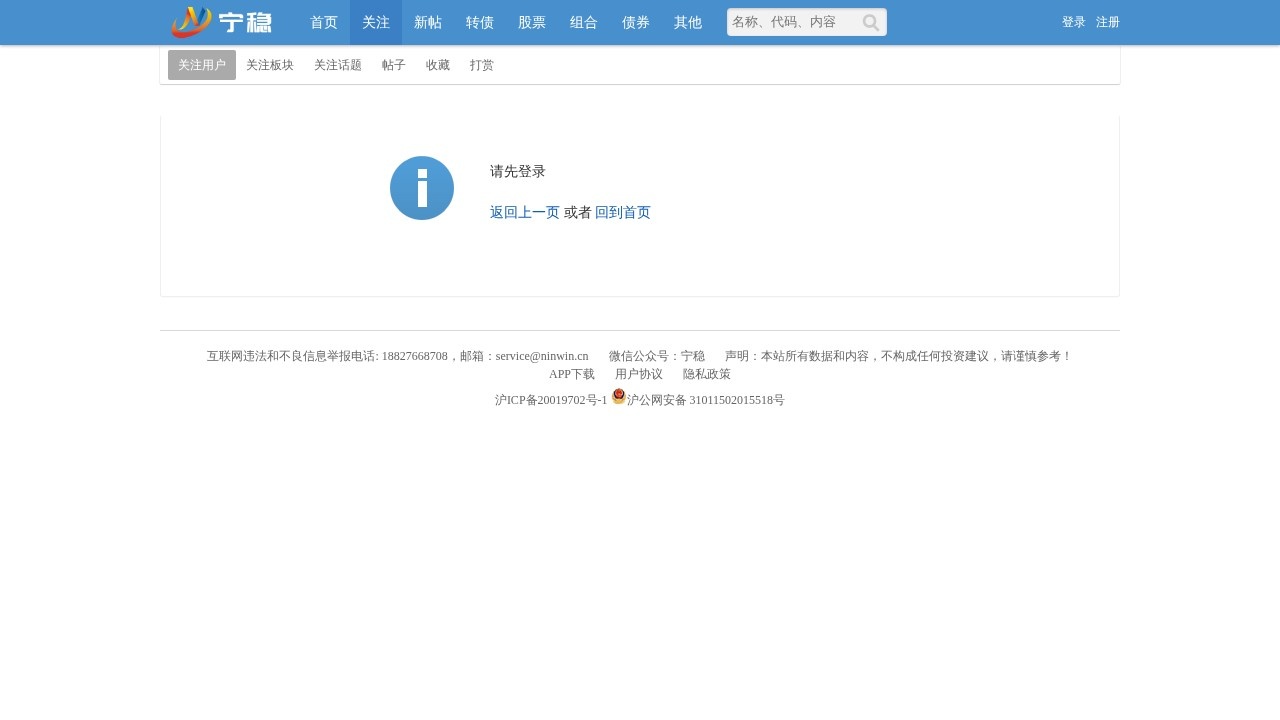
Task: Switch to the 打赏 tab
Action: [482, 65]
